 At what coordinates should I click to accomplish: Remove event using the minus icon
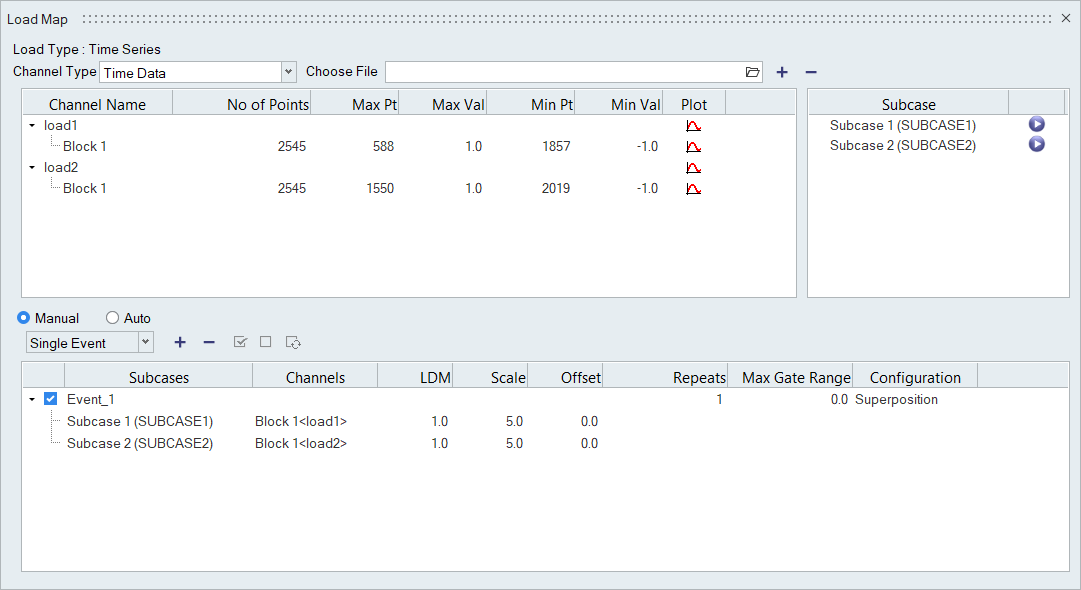click(209, 342)
